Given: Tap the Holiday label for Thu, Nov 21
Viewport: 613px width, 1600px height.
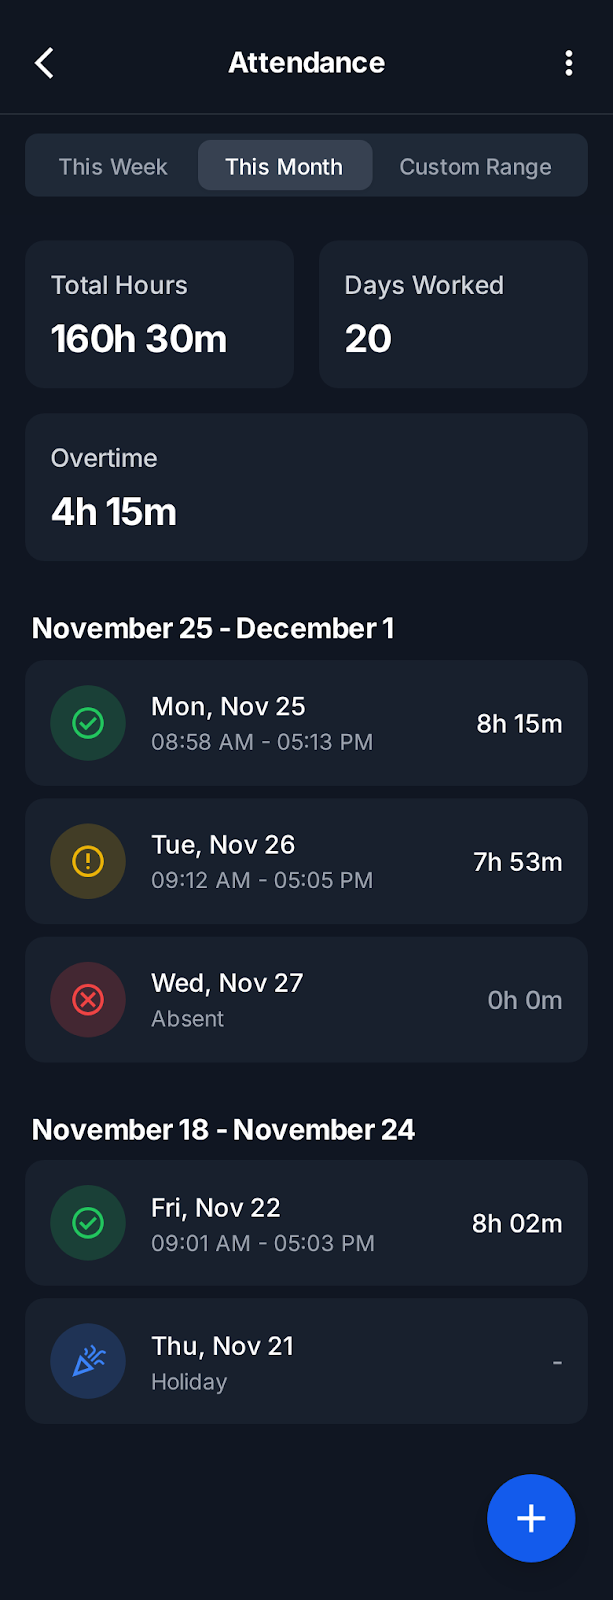Looking at the screenshot, I should (189, 1382).
